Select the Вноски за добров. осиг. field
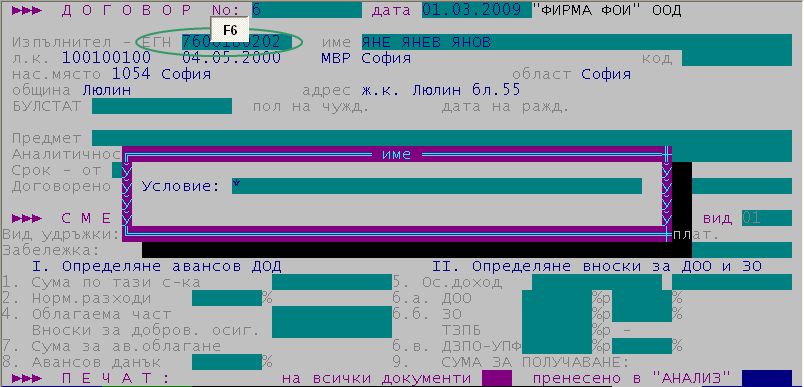804x387 pixels. [x=332, y=330]
